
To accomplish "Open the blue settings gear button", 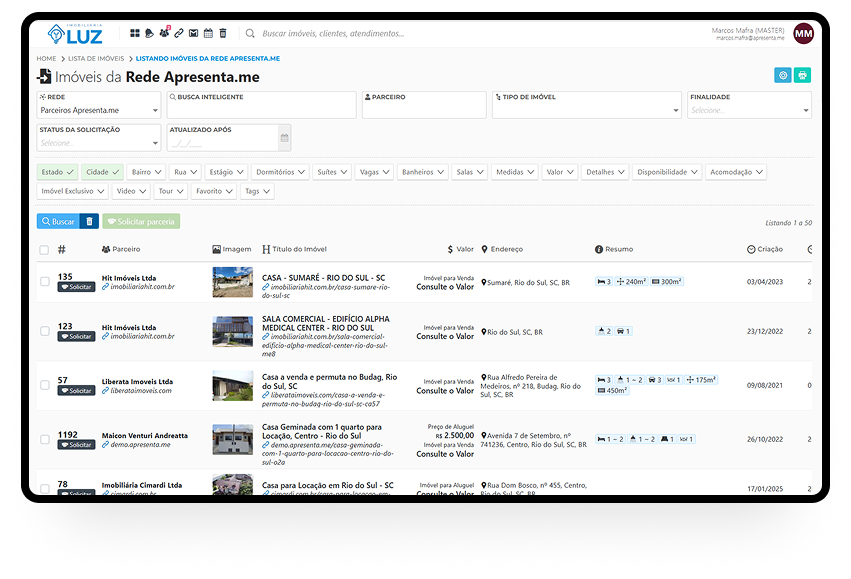I will click(x=783, y=75).
